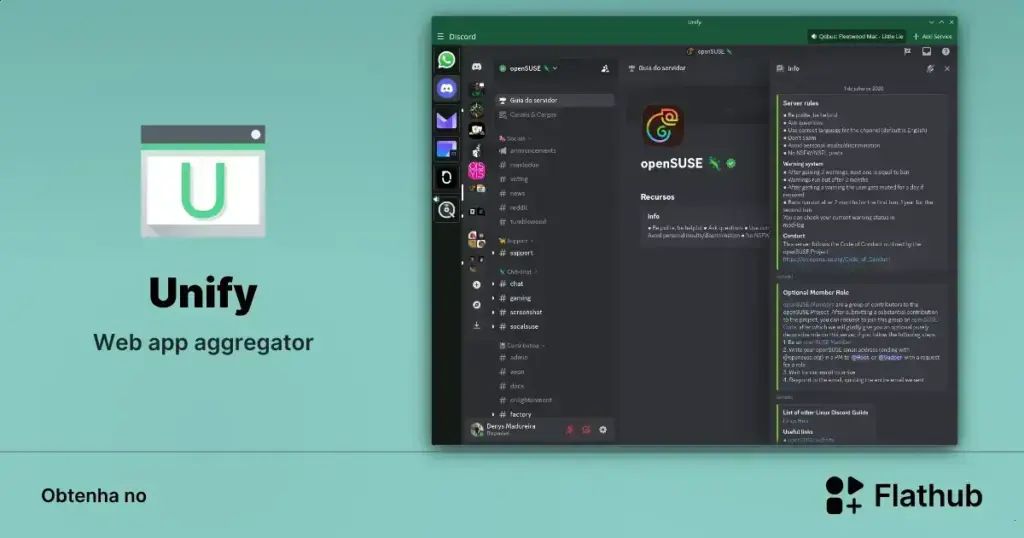The height and width of the screenshot is (538, 1024).
Task: Click the Info resource card under Recursos
Action: coord(705,226)
